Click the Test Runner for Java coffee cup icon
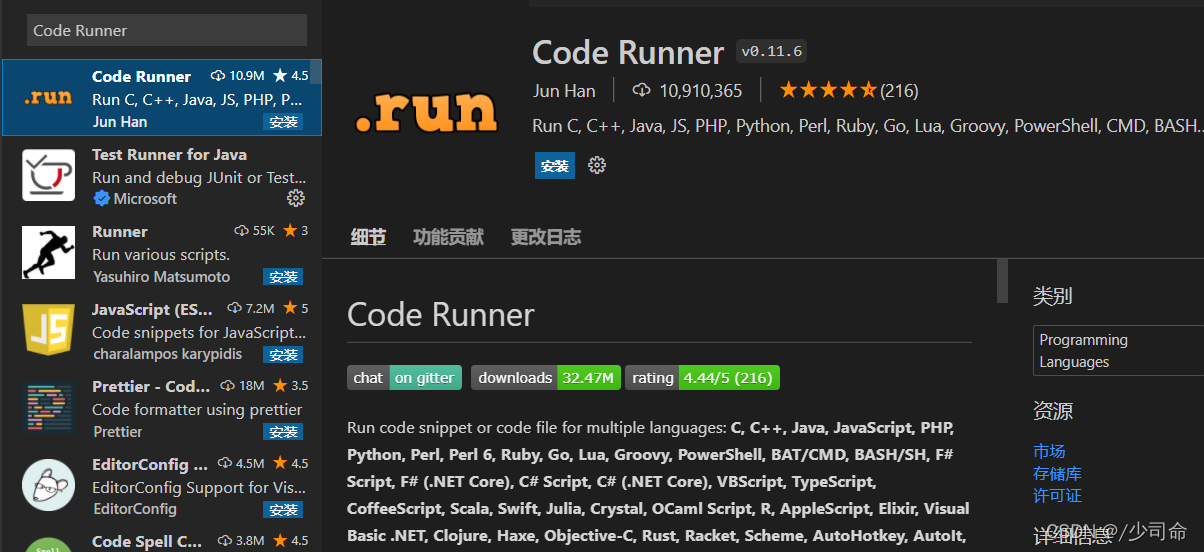The width and height of the screenshot is (1204, 552). pyautogui.click(x=48, y=175)
